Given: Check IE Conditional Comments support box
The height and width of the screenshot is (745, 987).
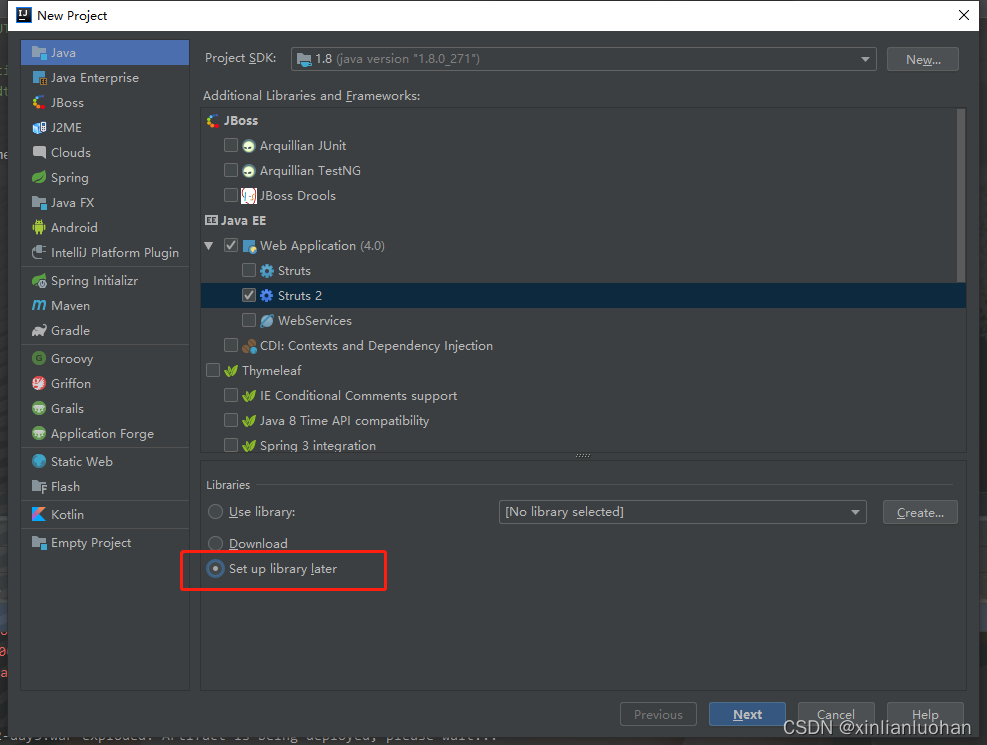Looking at the screenshot, I should (231, 395).
